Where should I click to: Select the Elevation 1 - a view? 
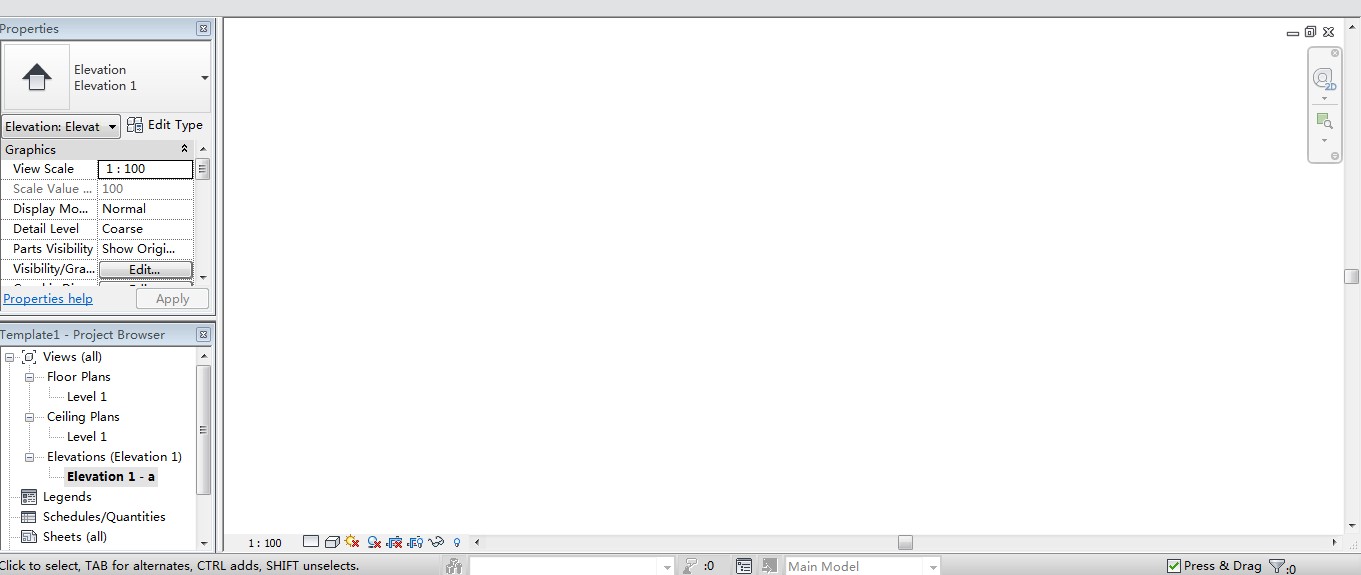111,477
